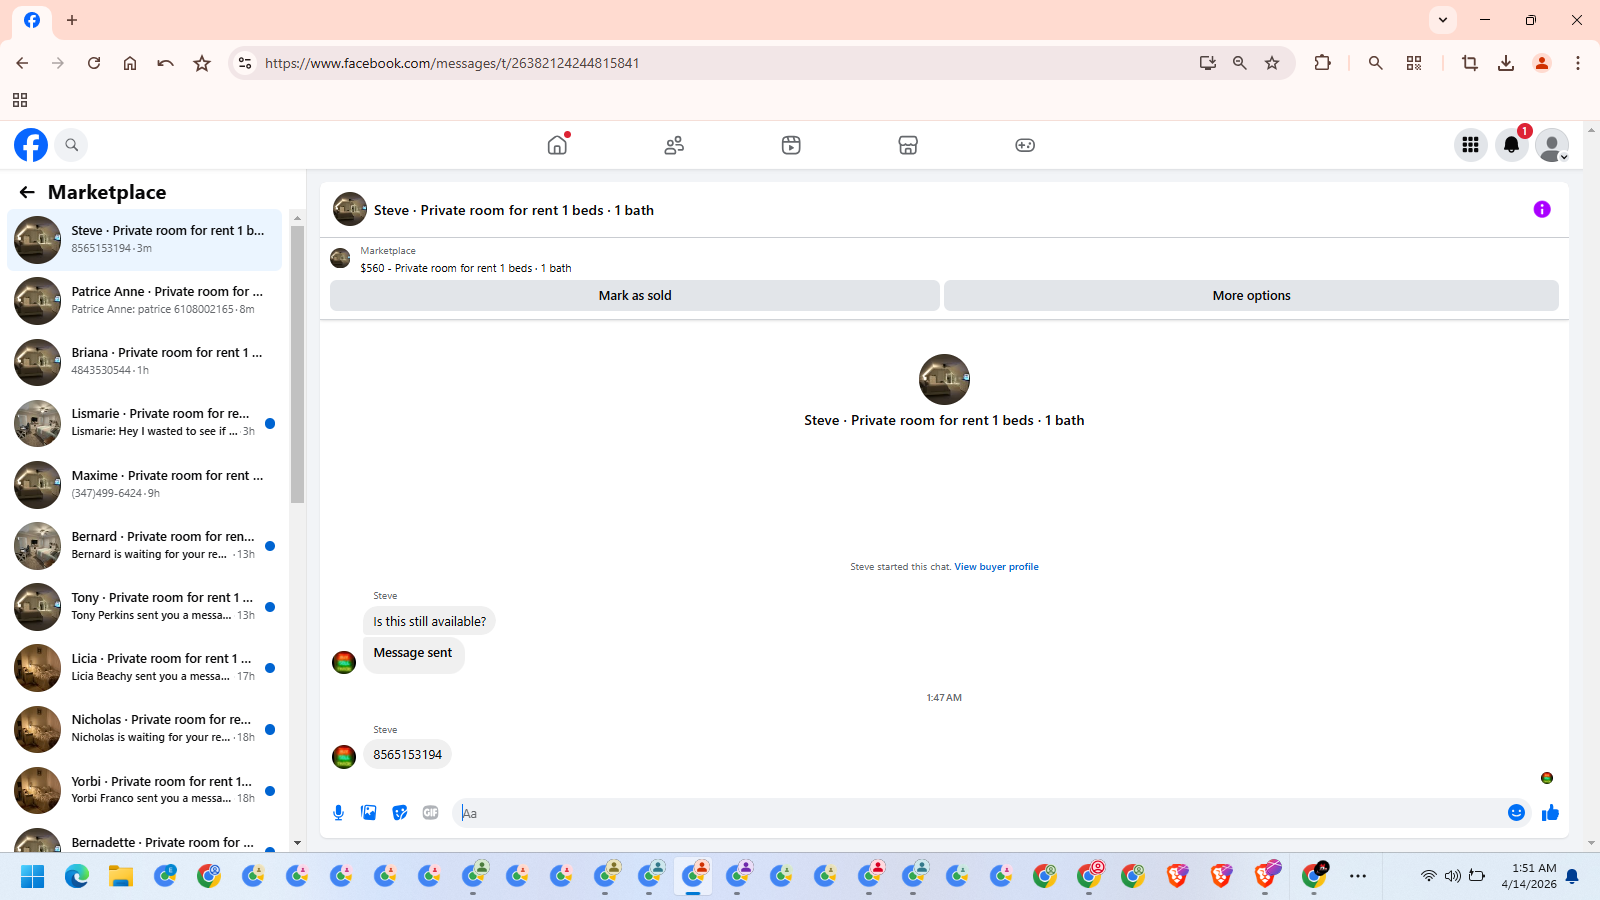This screenshot has height=900, width=1600.
Task: Open the Gaming controller icon in top navigation
Action: (1025, 145)
